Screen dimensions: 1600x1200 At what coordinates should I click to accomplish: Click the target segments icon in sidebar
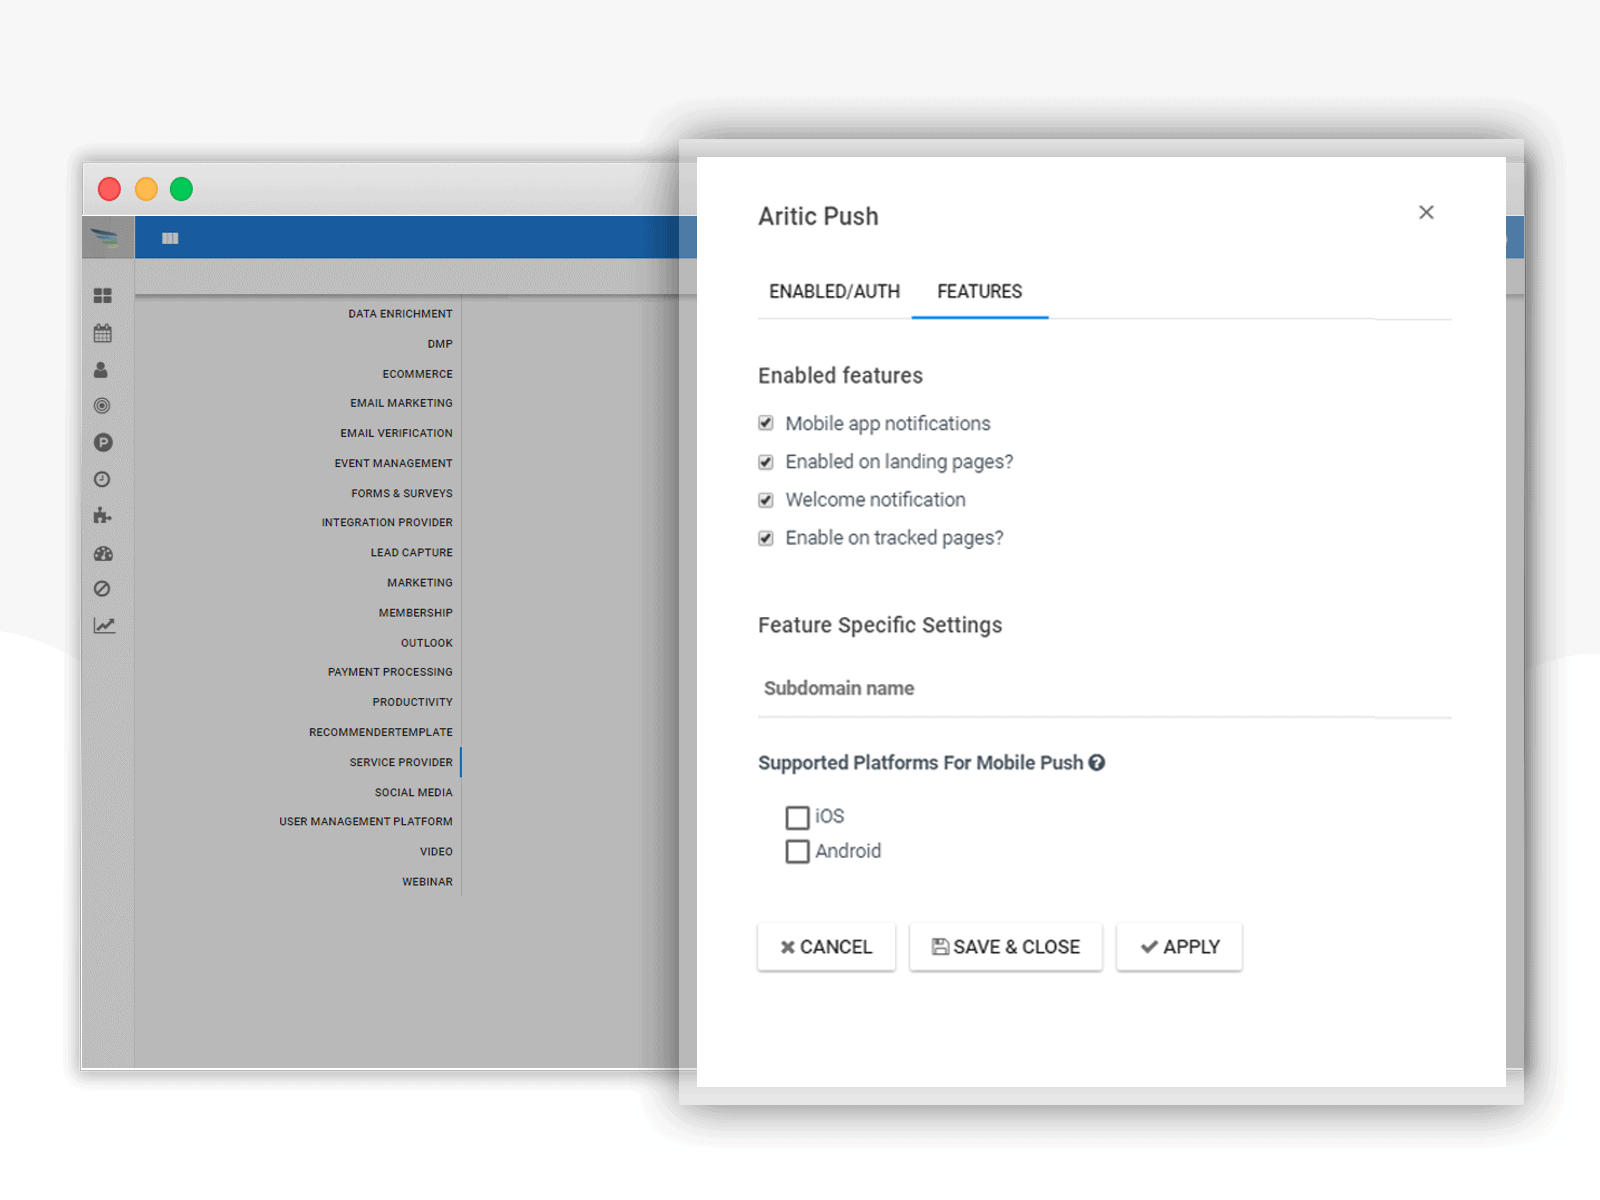point(102,406)
